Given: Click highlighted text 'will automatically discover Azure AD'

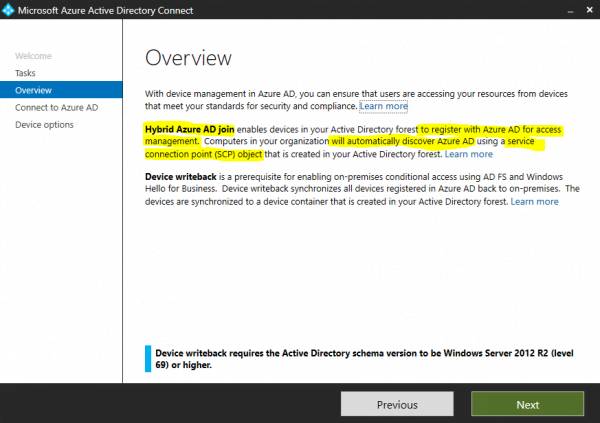Looking at the screenshot, I should (x=403, y=141).
